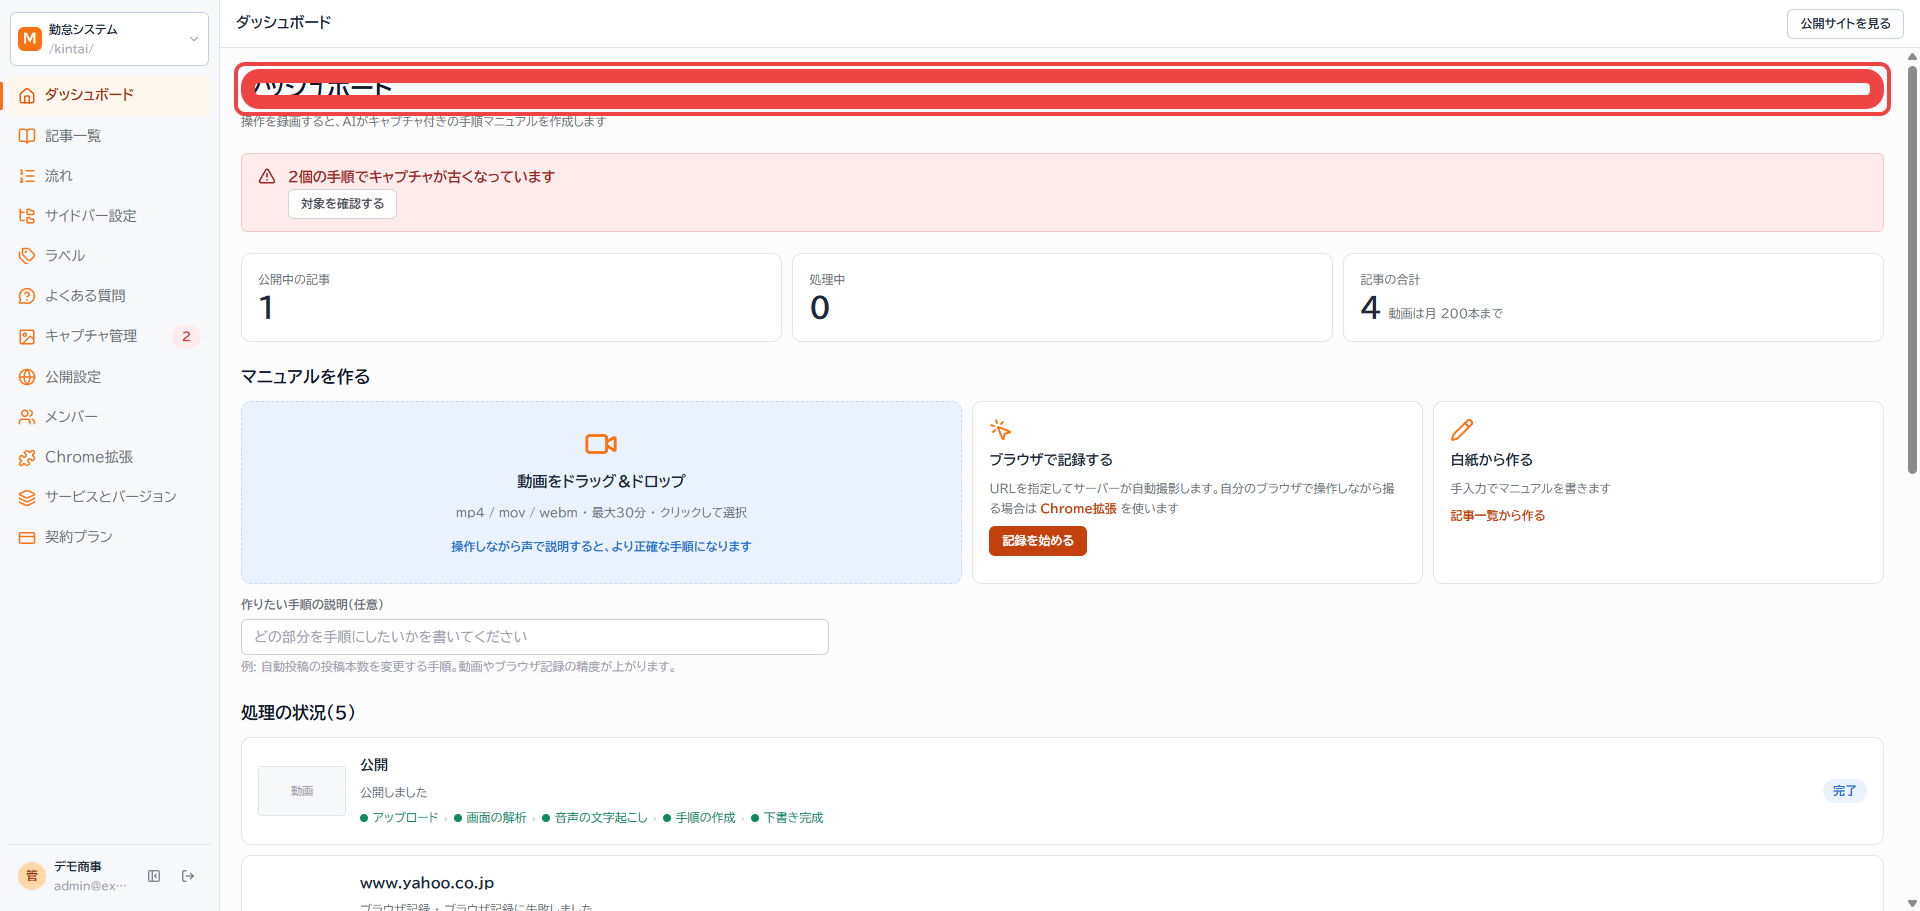Click the 処理中 count card
The height and width of the screenshot is (911, 1920).
click(x=1062, y=298)
